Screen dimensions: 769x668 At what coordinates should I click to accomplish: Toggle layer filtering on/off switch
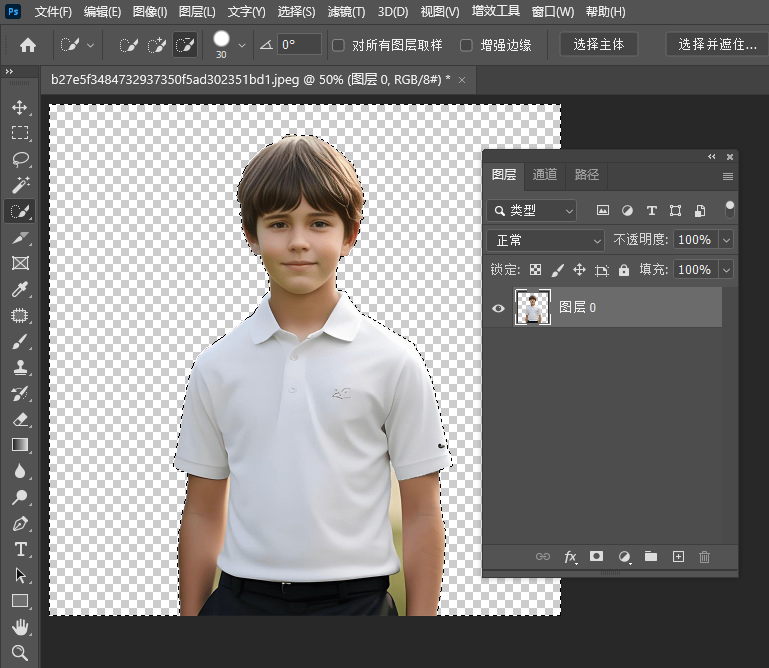point(730,210)
